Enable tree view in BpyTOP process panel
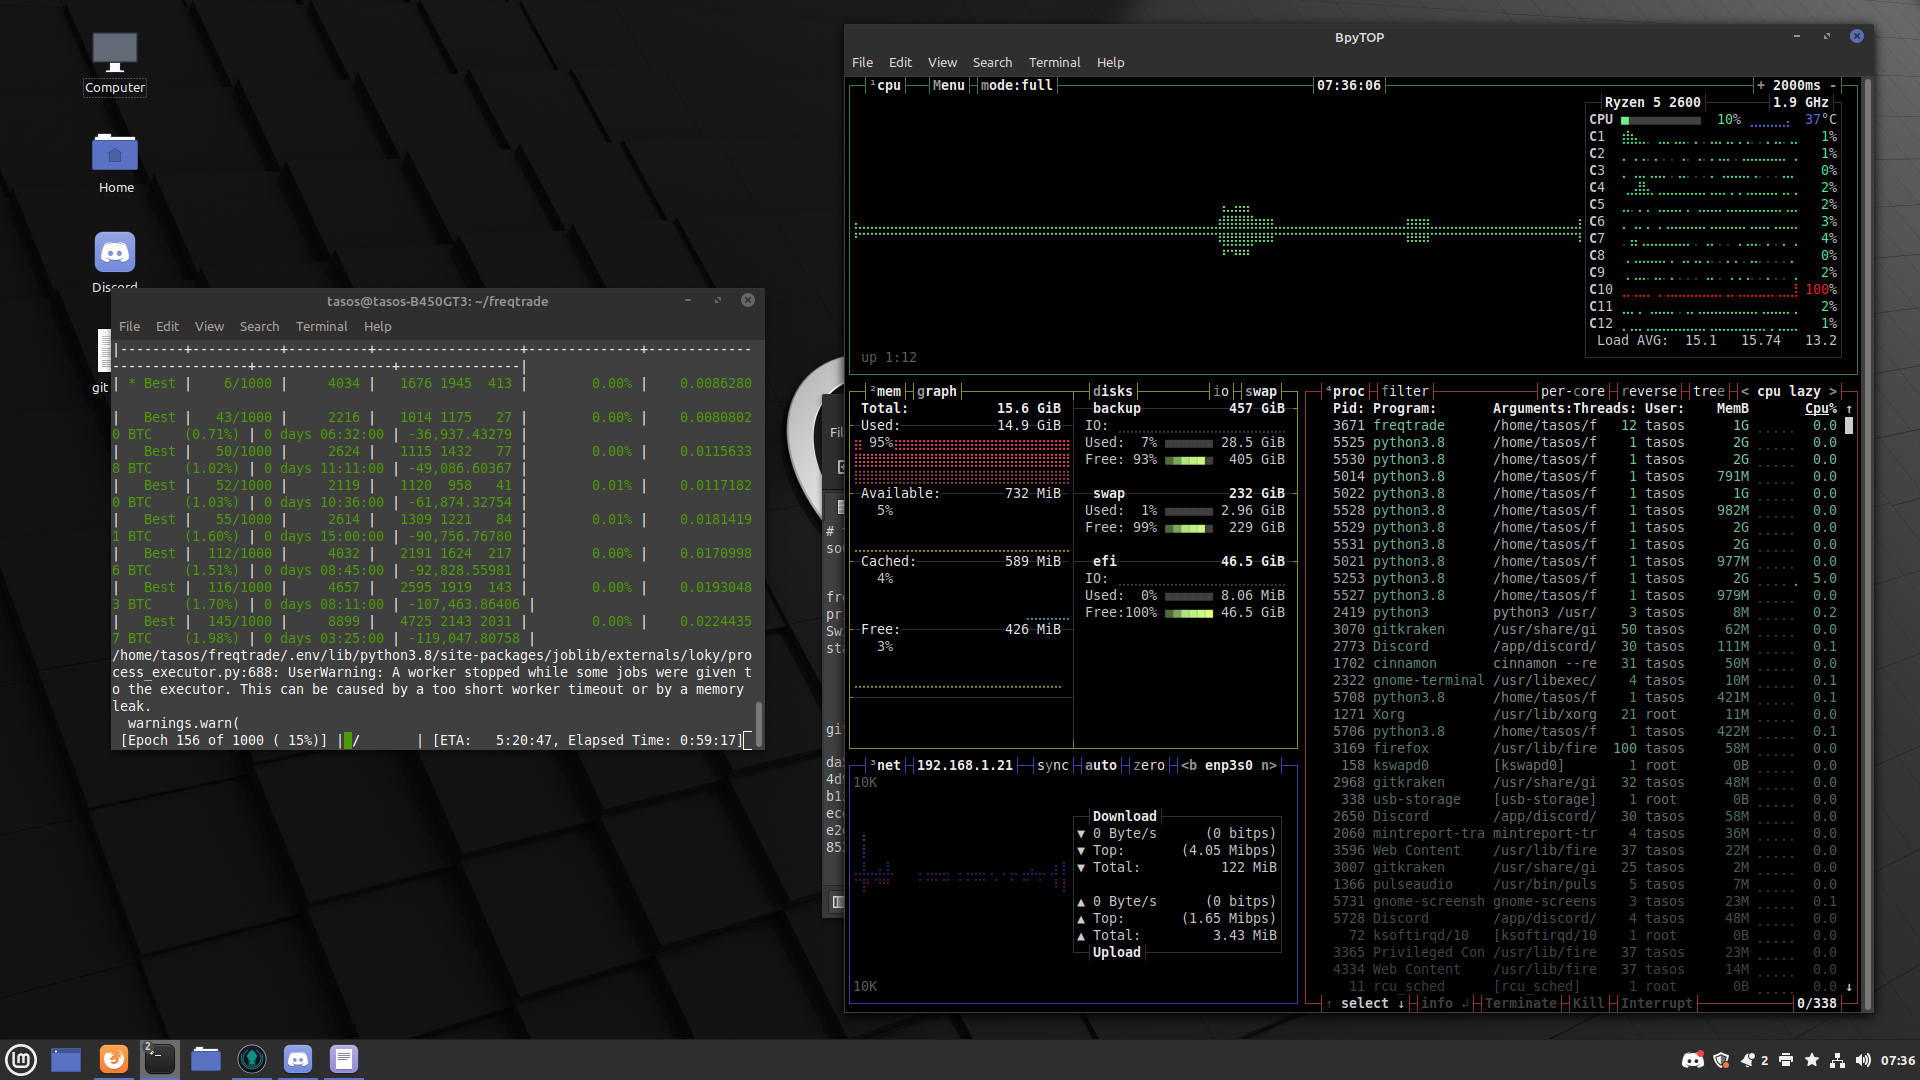Viewport: 1920px width, 1080px height. pos(1708,391)
